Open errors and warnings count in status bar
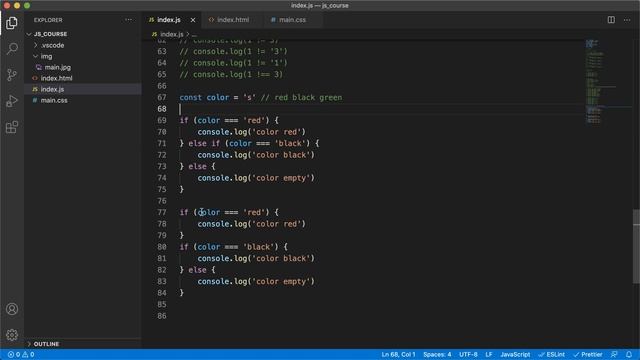Viewport: 640px width, 360px height. pos(21,354)
